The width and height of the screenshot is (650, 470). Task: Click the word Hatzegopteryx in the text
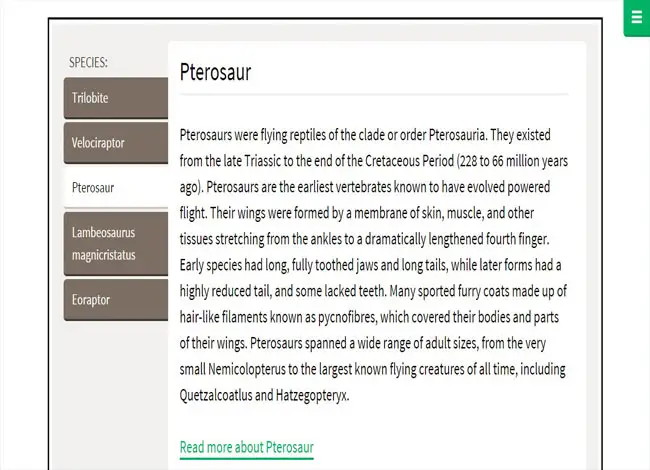point(311,395)
